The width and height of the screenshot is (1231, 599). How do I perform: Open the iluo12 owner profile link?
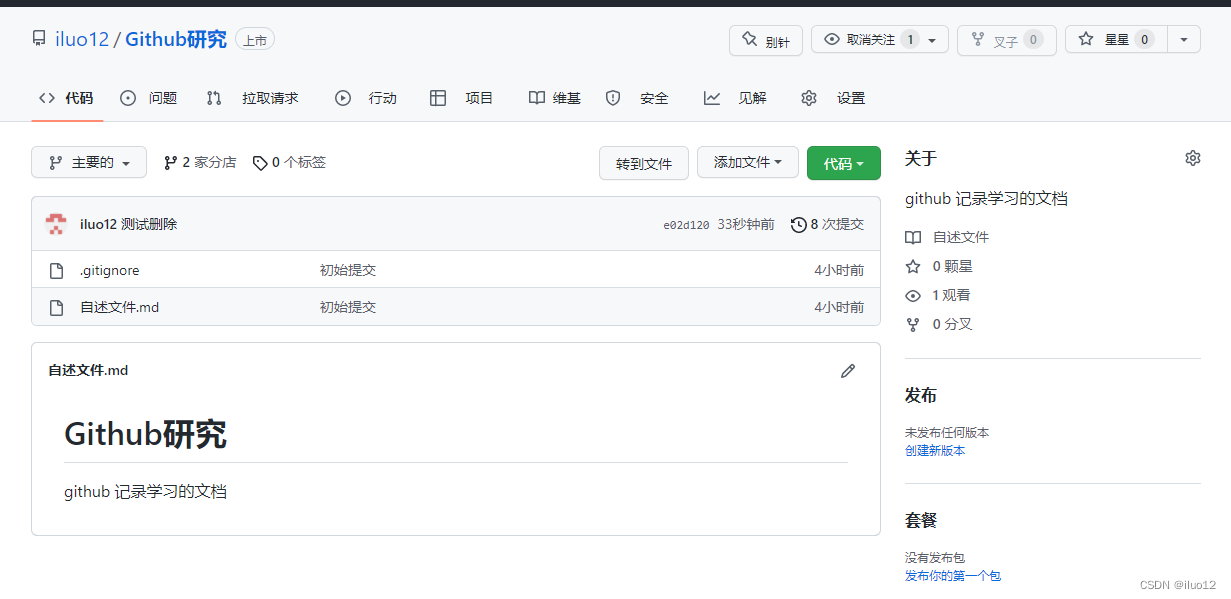pyautogui.click(x=82, y=40)
